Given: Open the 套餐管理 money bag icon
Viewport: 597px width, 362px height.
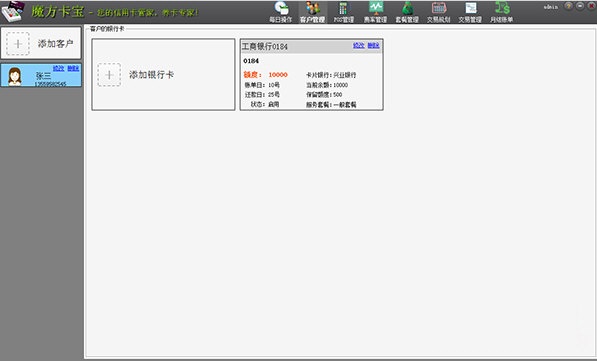Looking at the screenshot, I should pyautogui.click(x=407, y=12).
